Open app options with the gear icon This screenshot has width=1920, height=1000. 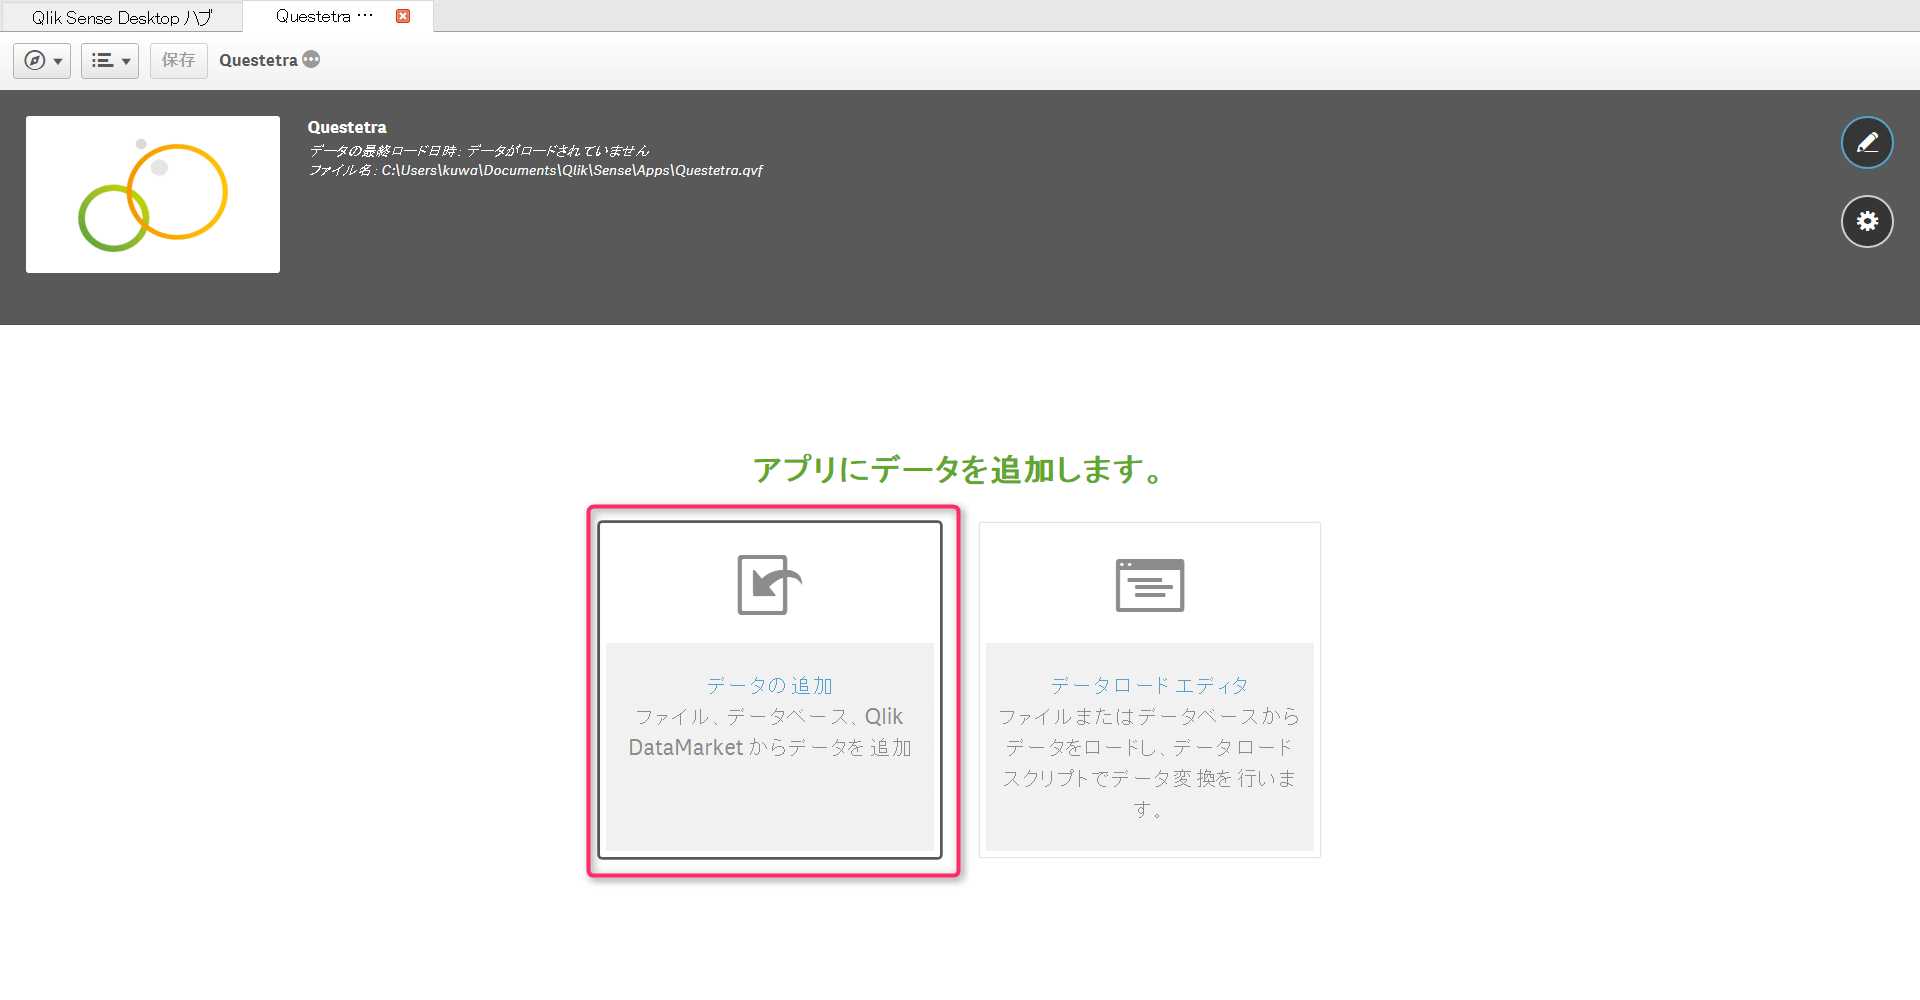click(1867, 221)
